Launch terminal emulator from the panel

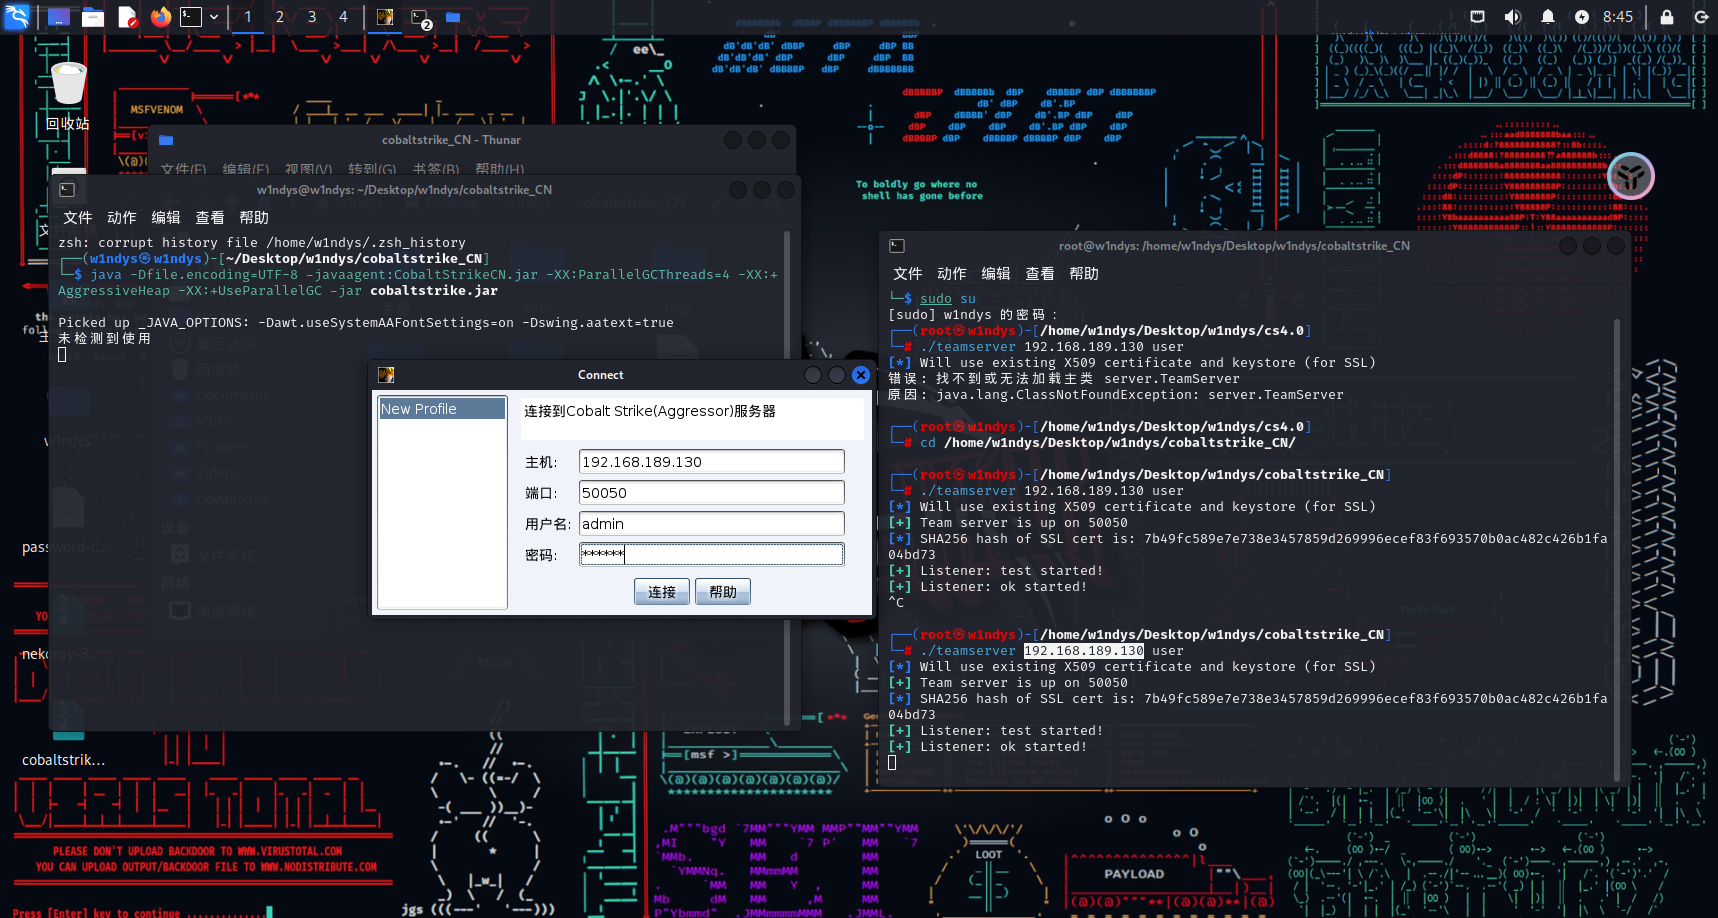[190, 17]
